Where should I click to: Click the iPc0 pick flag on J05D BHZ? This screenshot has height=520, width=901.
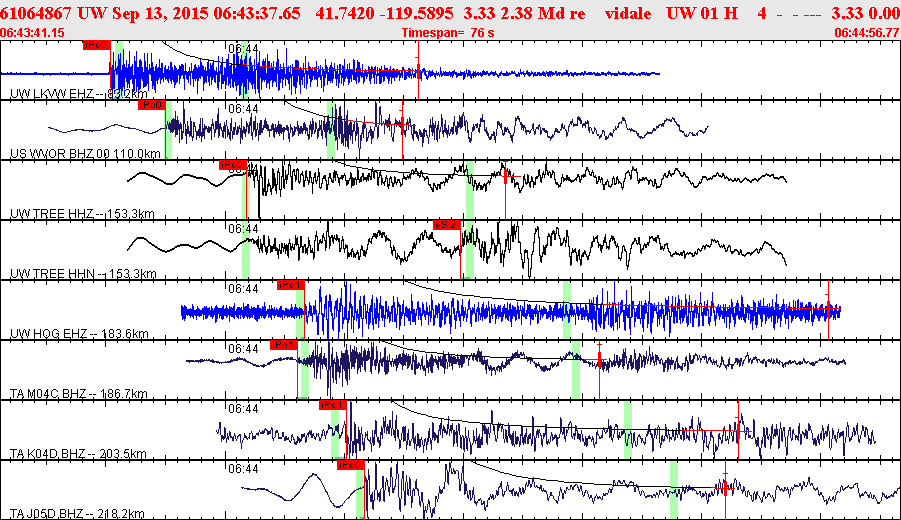(x=351, y=465)
